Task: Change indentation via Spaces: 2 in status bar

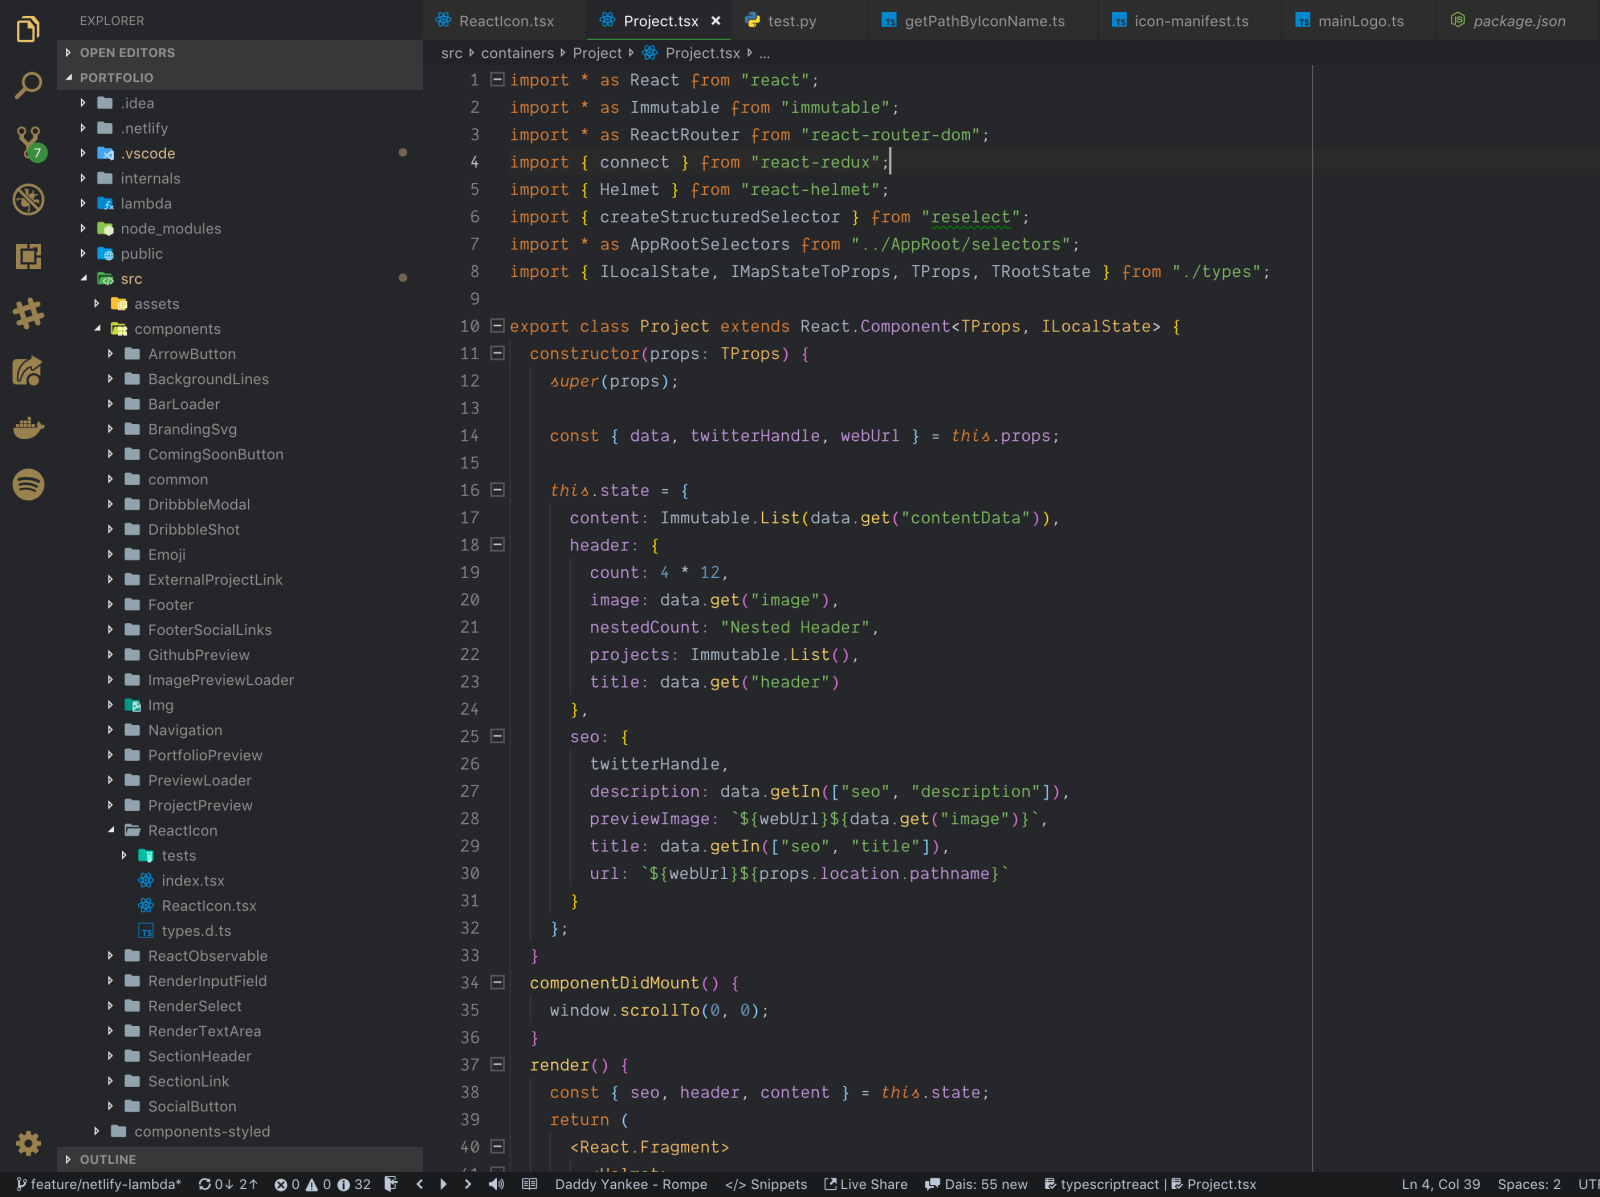Action: click(x=1529, y=1184)
